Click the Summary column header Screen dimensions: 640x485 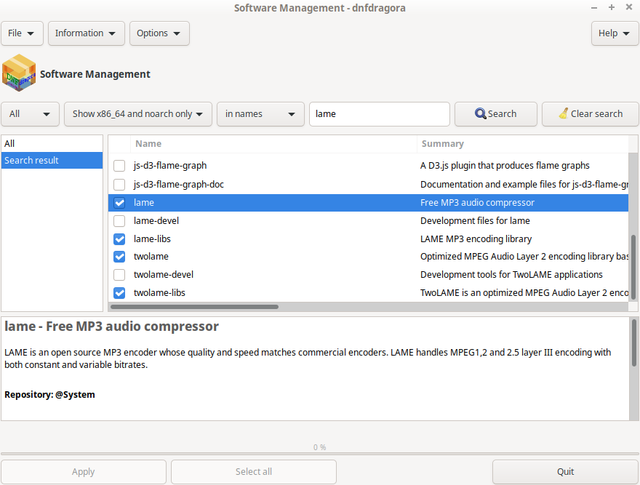coord(522,144)
